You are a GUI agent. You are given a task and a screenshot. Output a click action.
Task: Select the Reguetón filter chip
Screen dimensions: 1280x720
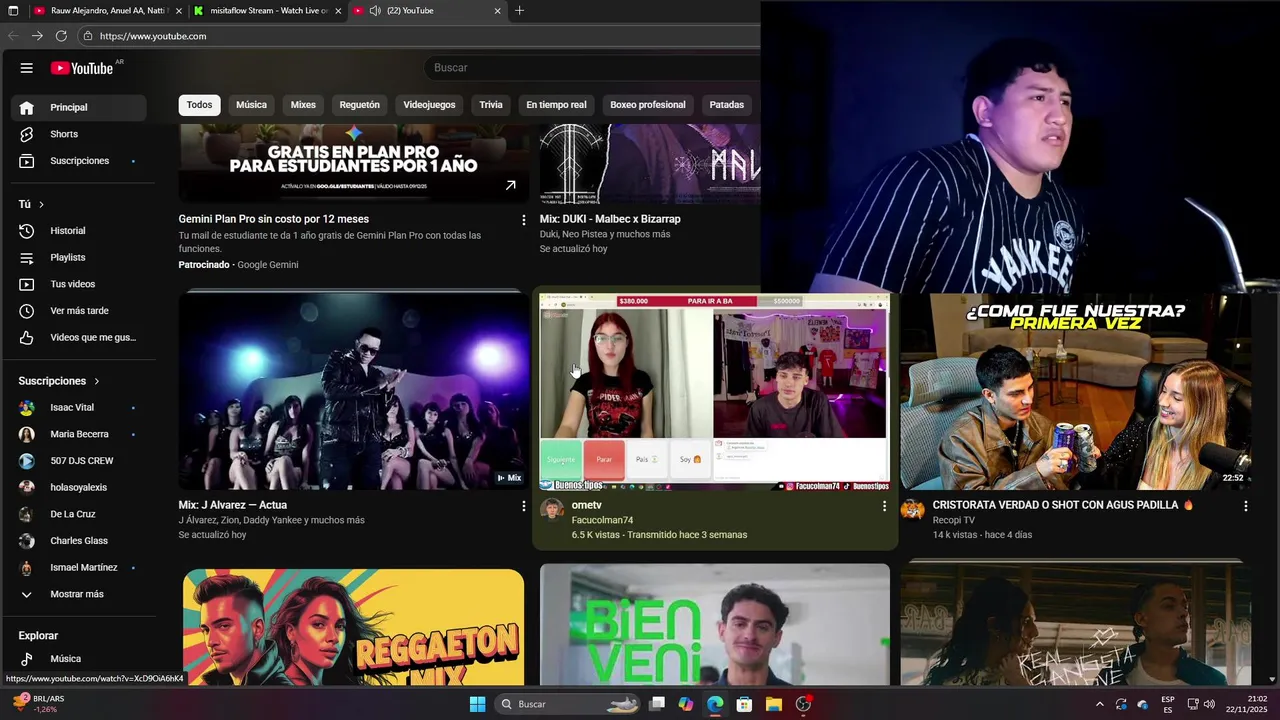click(359, 105)
